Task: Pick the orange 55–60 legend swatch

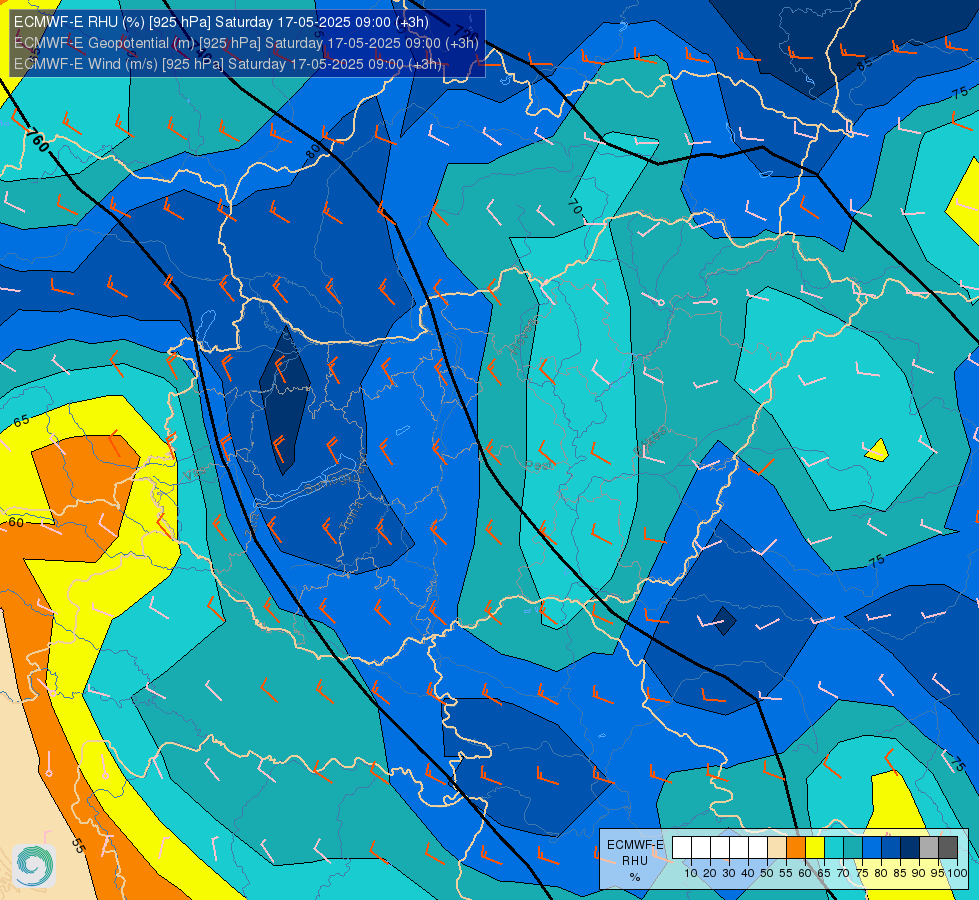Action: click(796, 847)
